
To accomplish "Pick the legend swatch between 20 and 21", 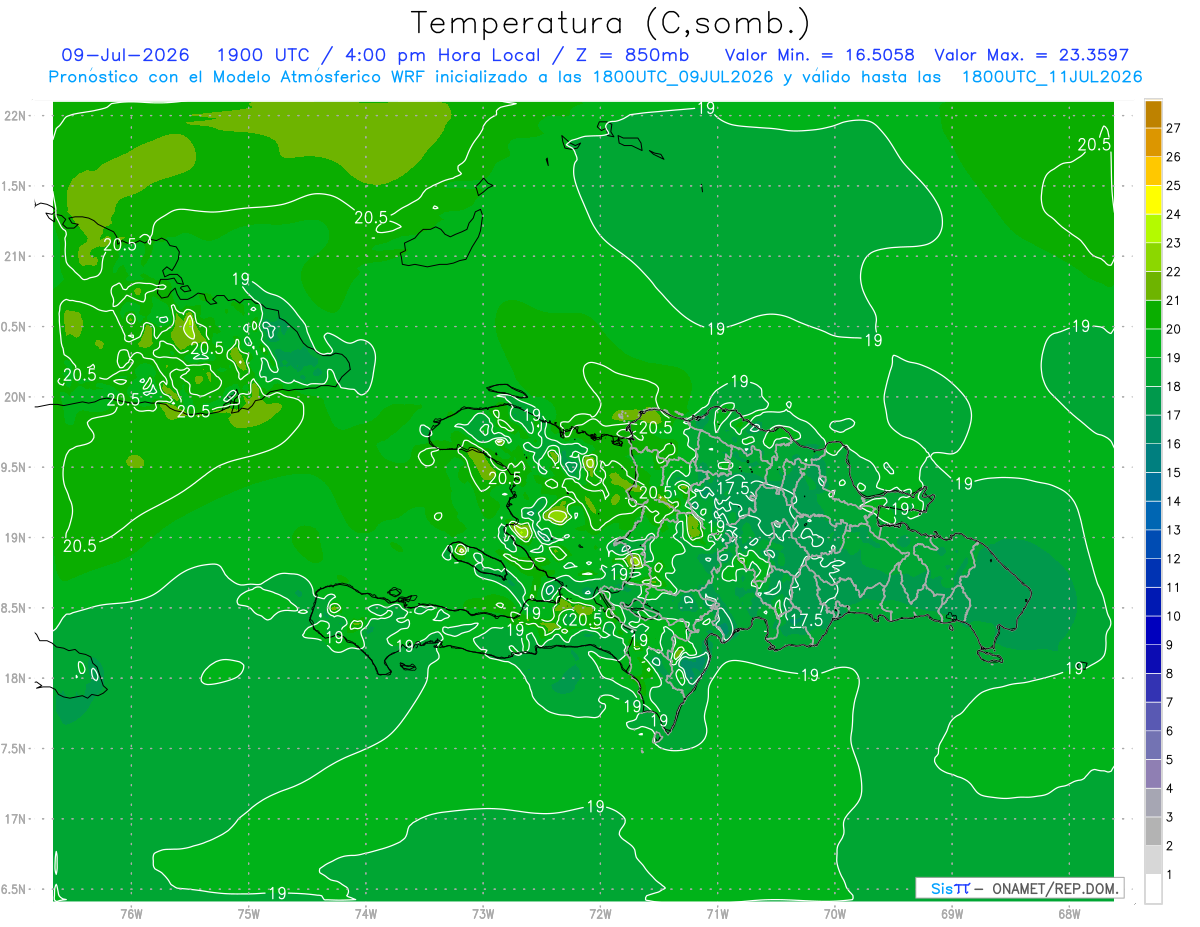I will (1153, 315).
